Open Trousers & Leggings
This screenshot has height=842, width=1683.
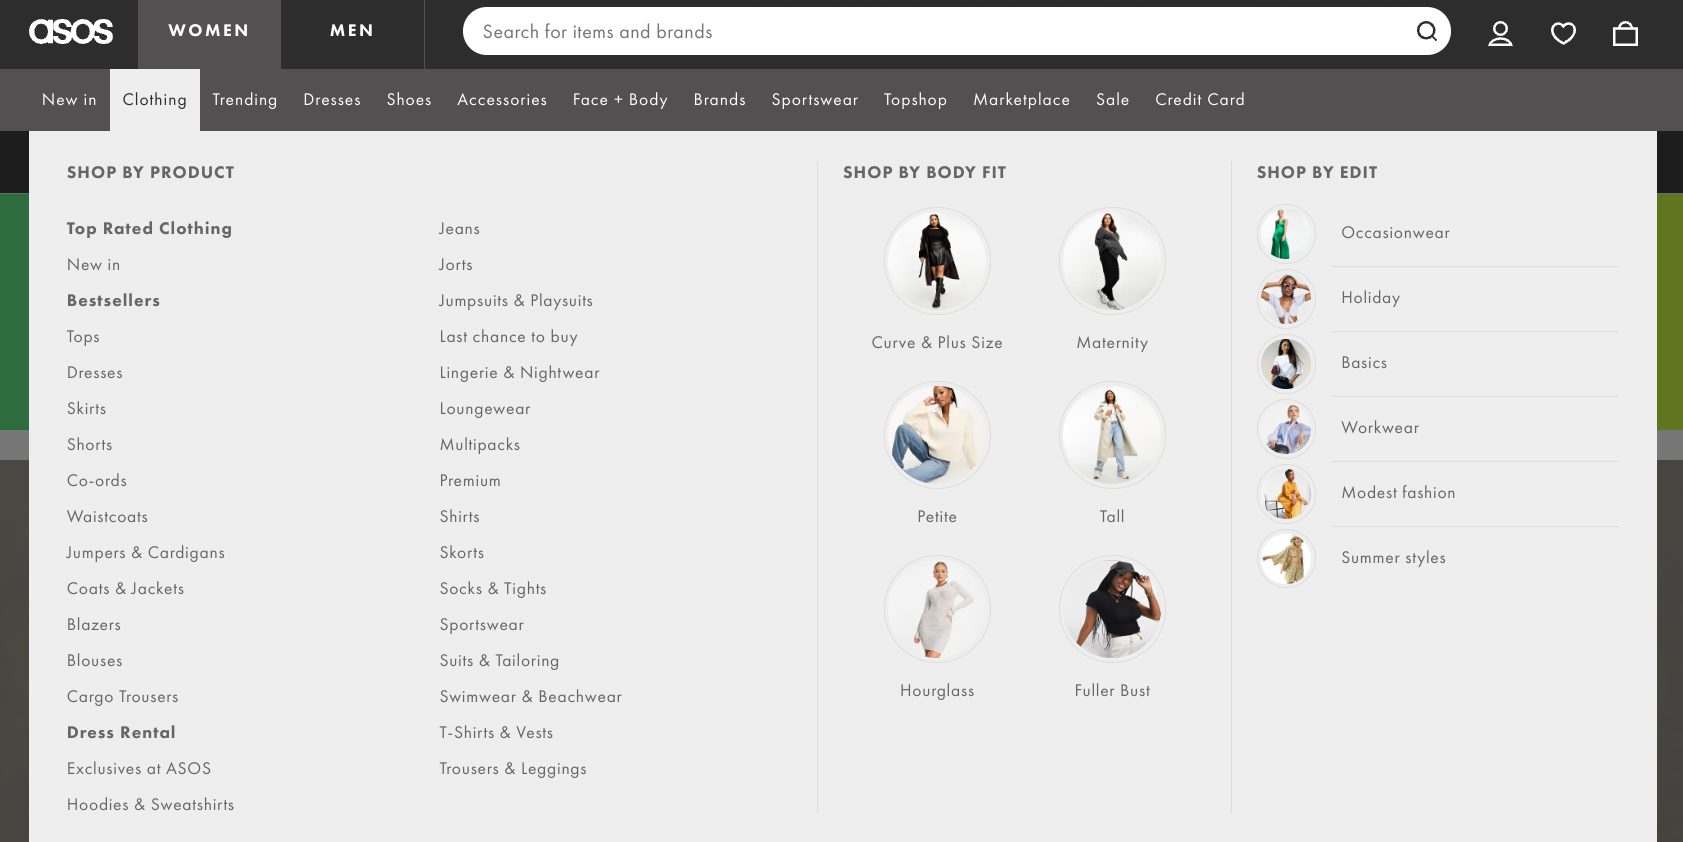click(x=513, y=769)
